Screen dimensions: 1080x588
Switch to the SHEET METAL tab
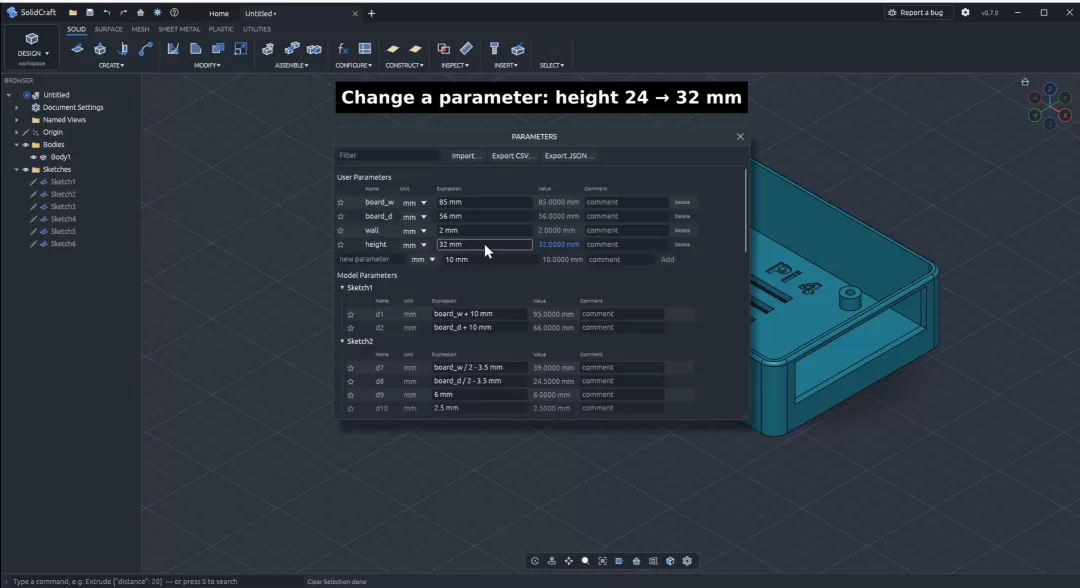179,29
